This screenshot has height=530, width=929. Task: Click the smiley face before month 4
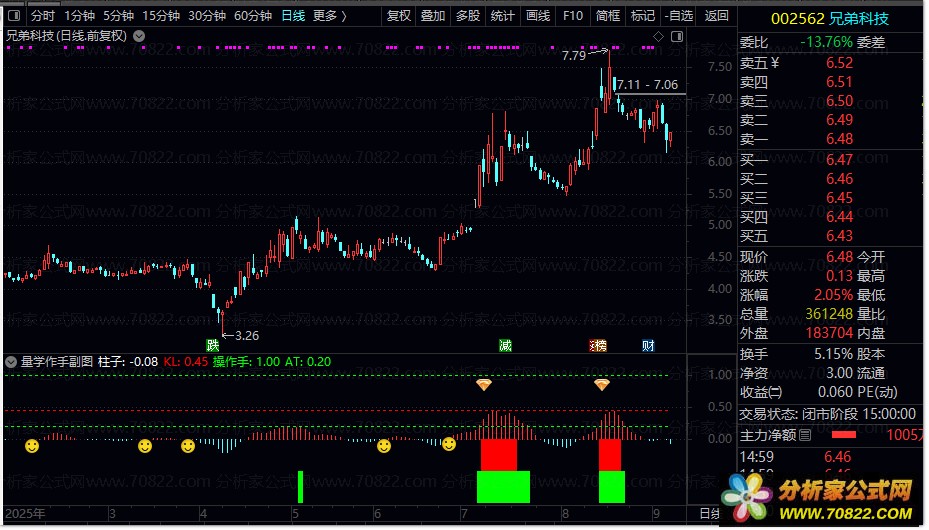tap(188, 446)
